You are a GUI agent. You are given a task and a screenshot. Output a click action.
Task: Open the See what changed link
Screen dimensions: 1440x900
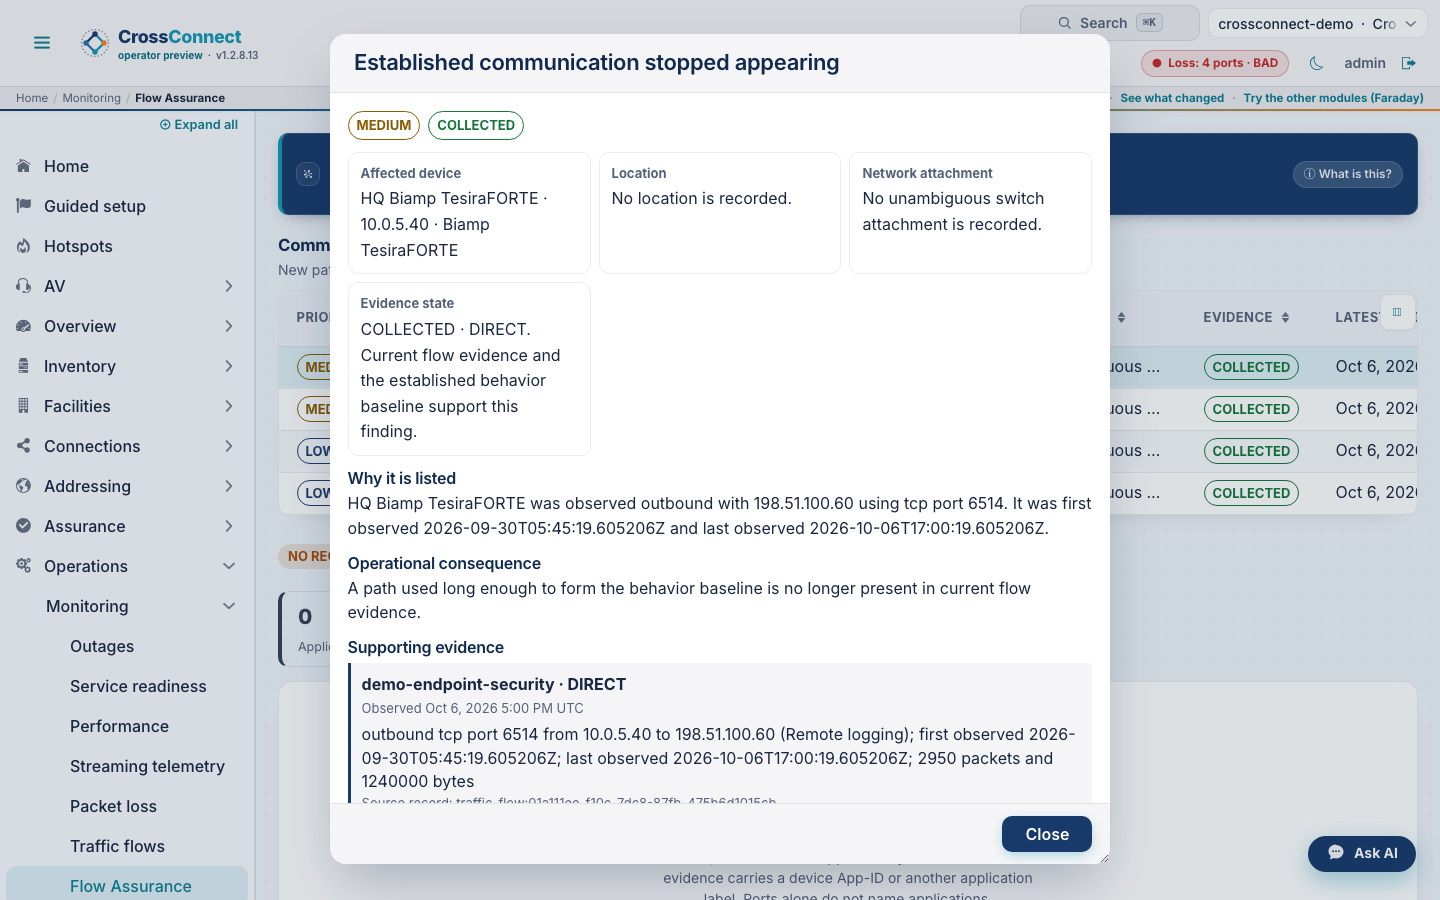pos(1172,98)
